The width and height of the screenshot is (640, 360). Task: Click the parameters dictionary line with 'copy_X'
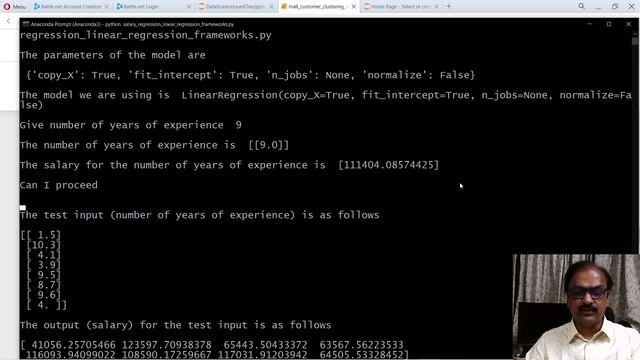click(251, 75)
